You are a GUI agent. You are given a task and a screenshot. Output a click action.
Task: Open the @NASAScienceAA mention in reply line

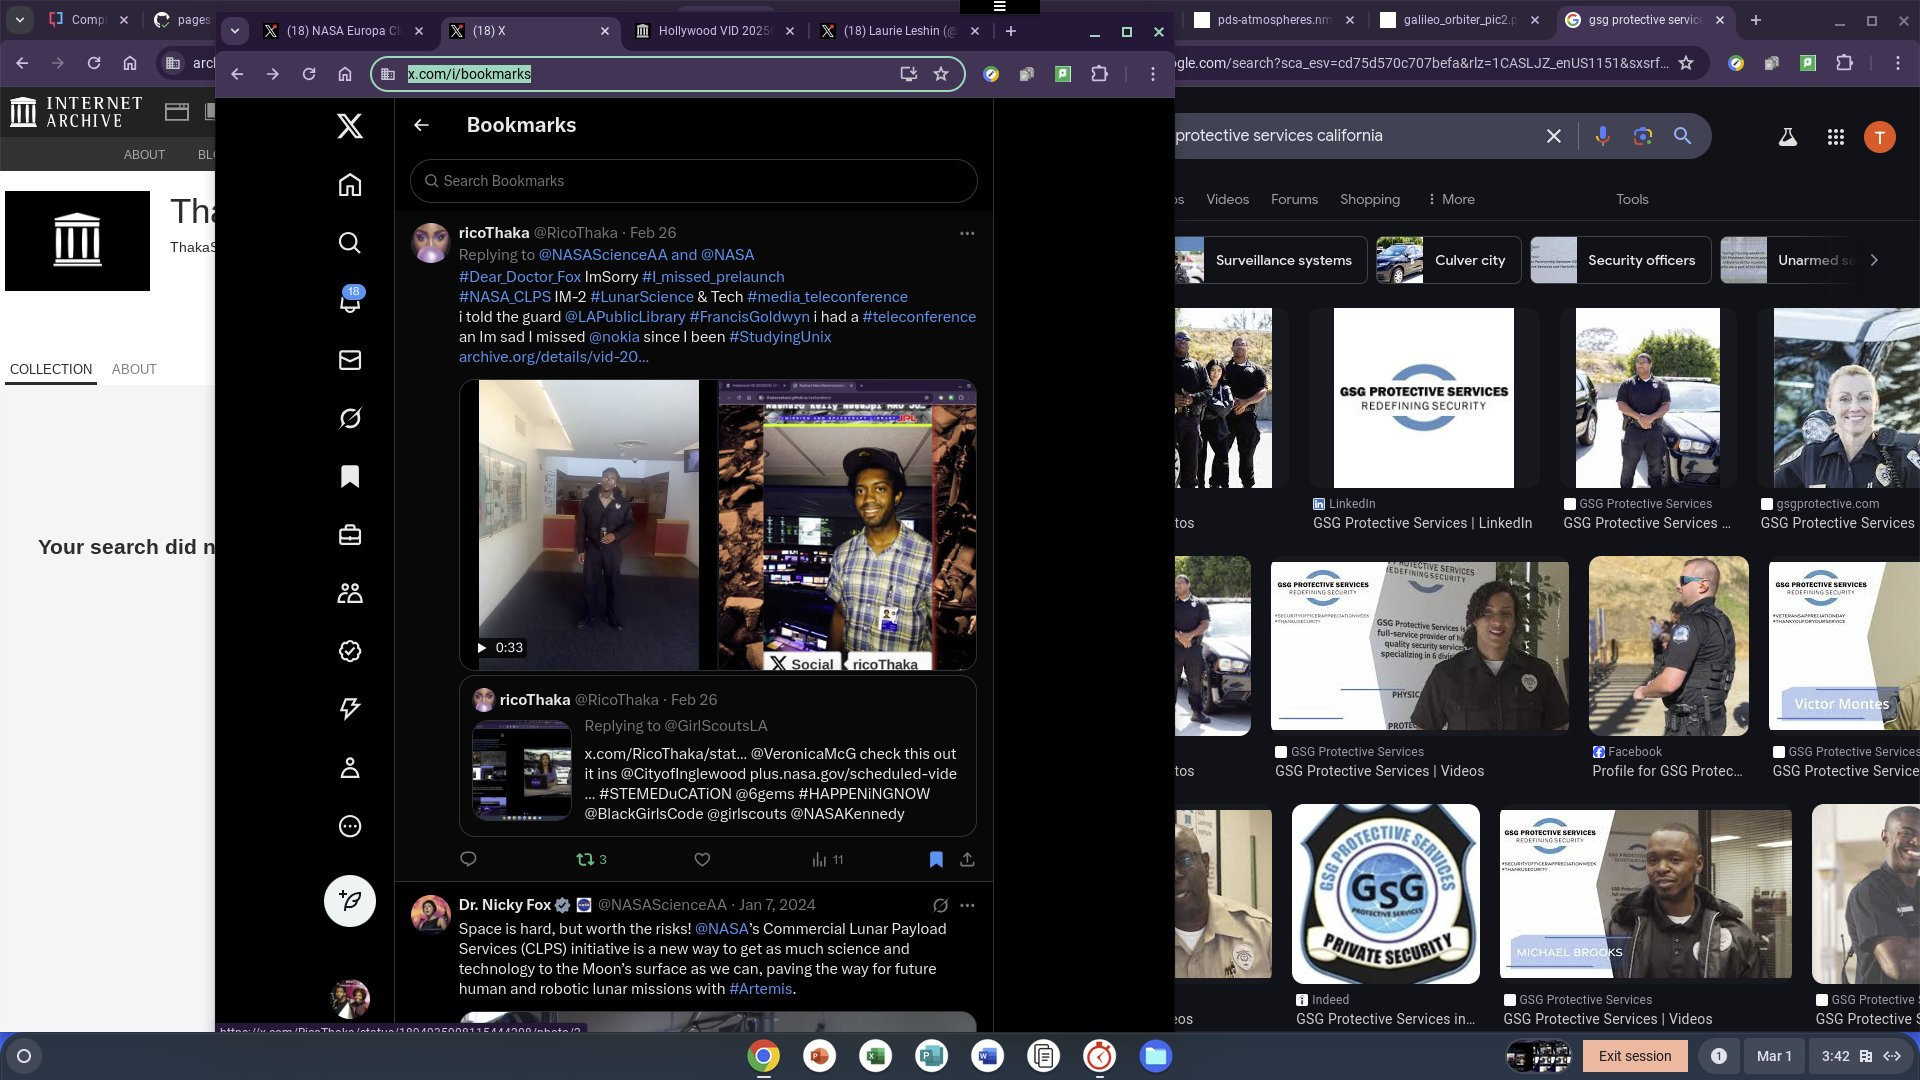[603, 255]
